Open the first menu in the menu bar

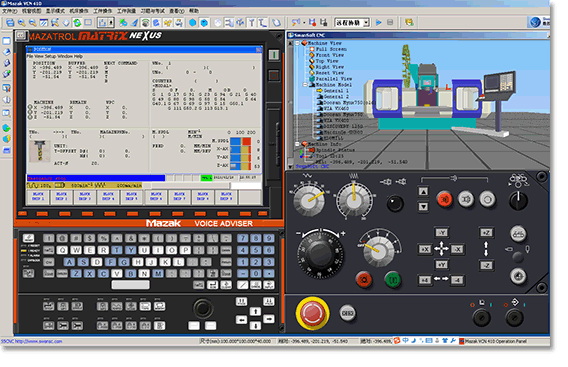click(x=9, y=11)
